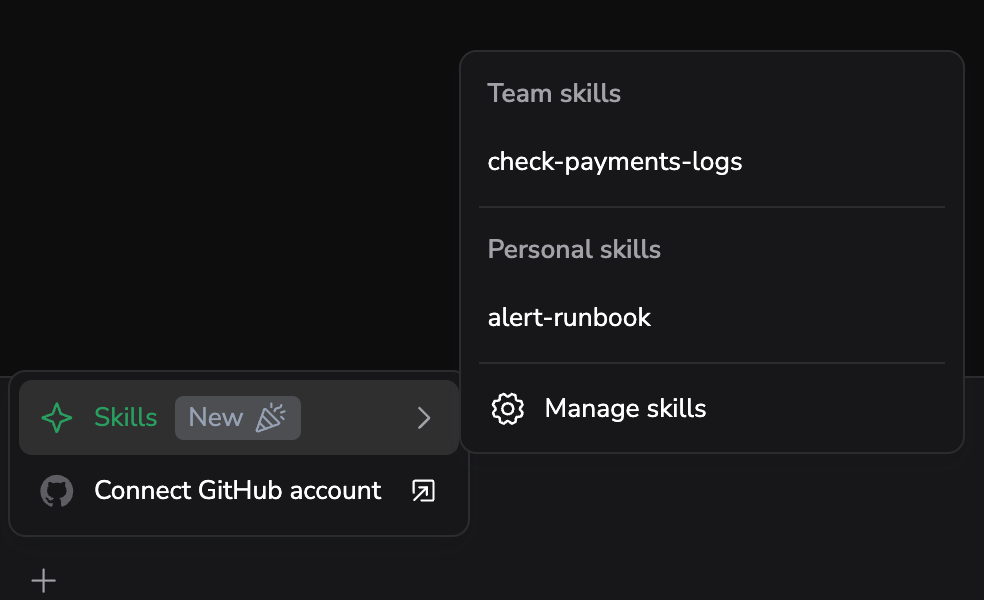This screenshot has height=600, width=984.
Task: Select the check-payments-logs team skill
Action: click(x=712, y=162)
